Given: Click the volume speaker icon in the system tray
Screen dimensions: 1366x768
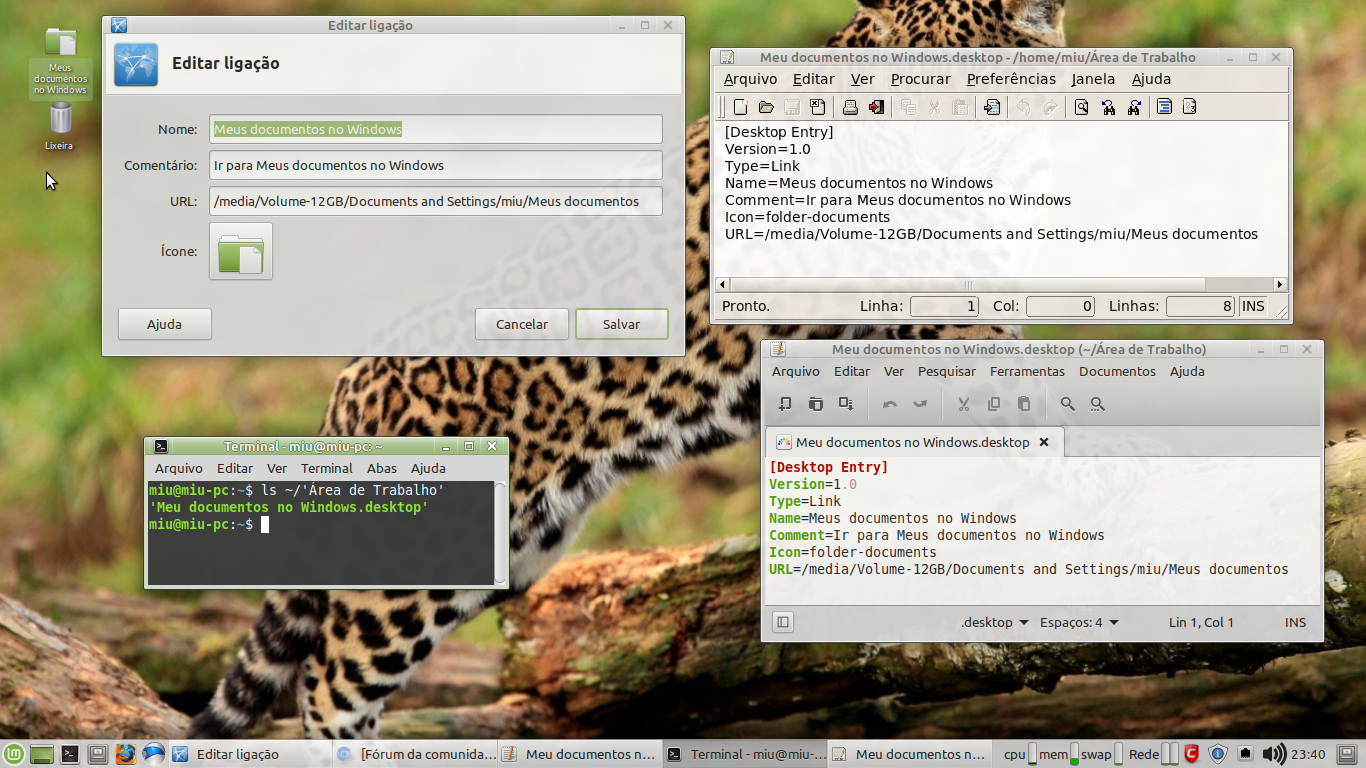Looking at the screenshot, I should [x=1272, y=754].
